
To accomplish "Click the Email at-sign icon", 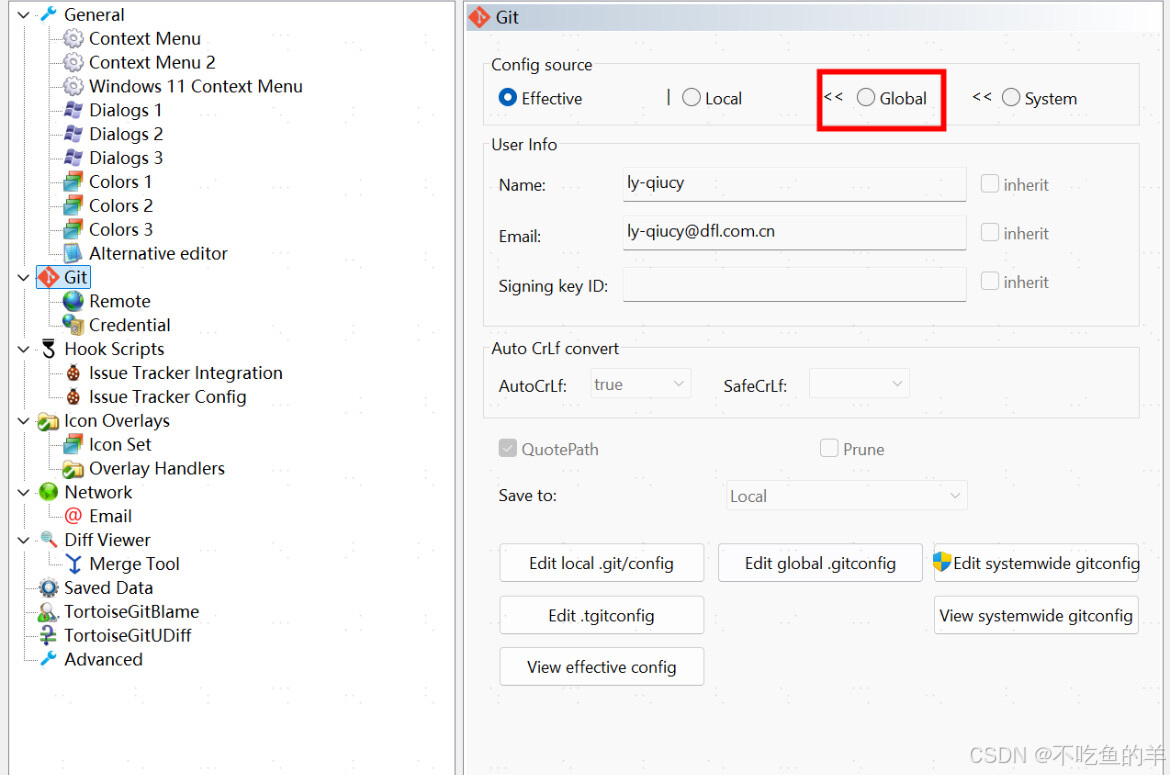I will [73, 515].
